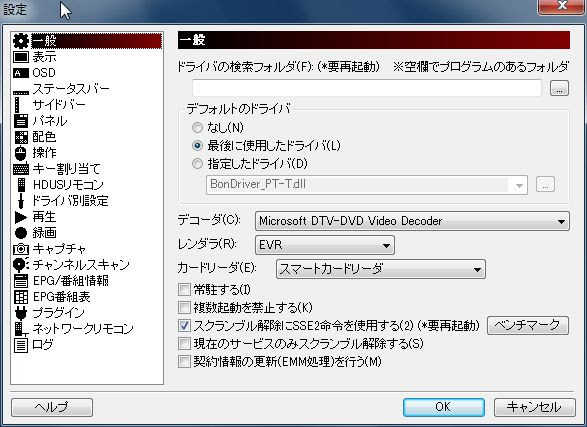Image resolution: width=587 pixels, height=427 pixels.
Task: Close the 設定 dialog window
Action: pyautogui.click(x=562, y=6)
